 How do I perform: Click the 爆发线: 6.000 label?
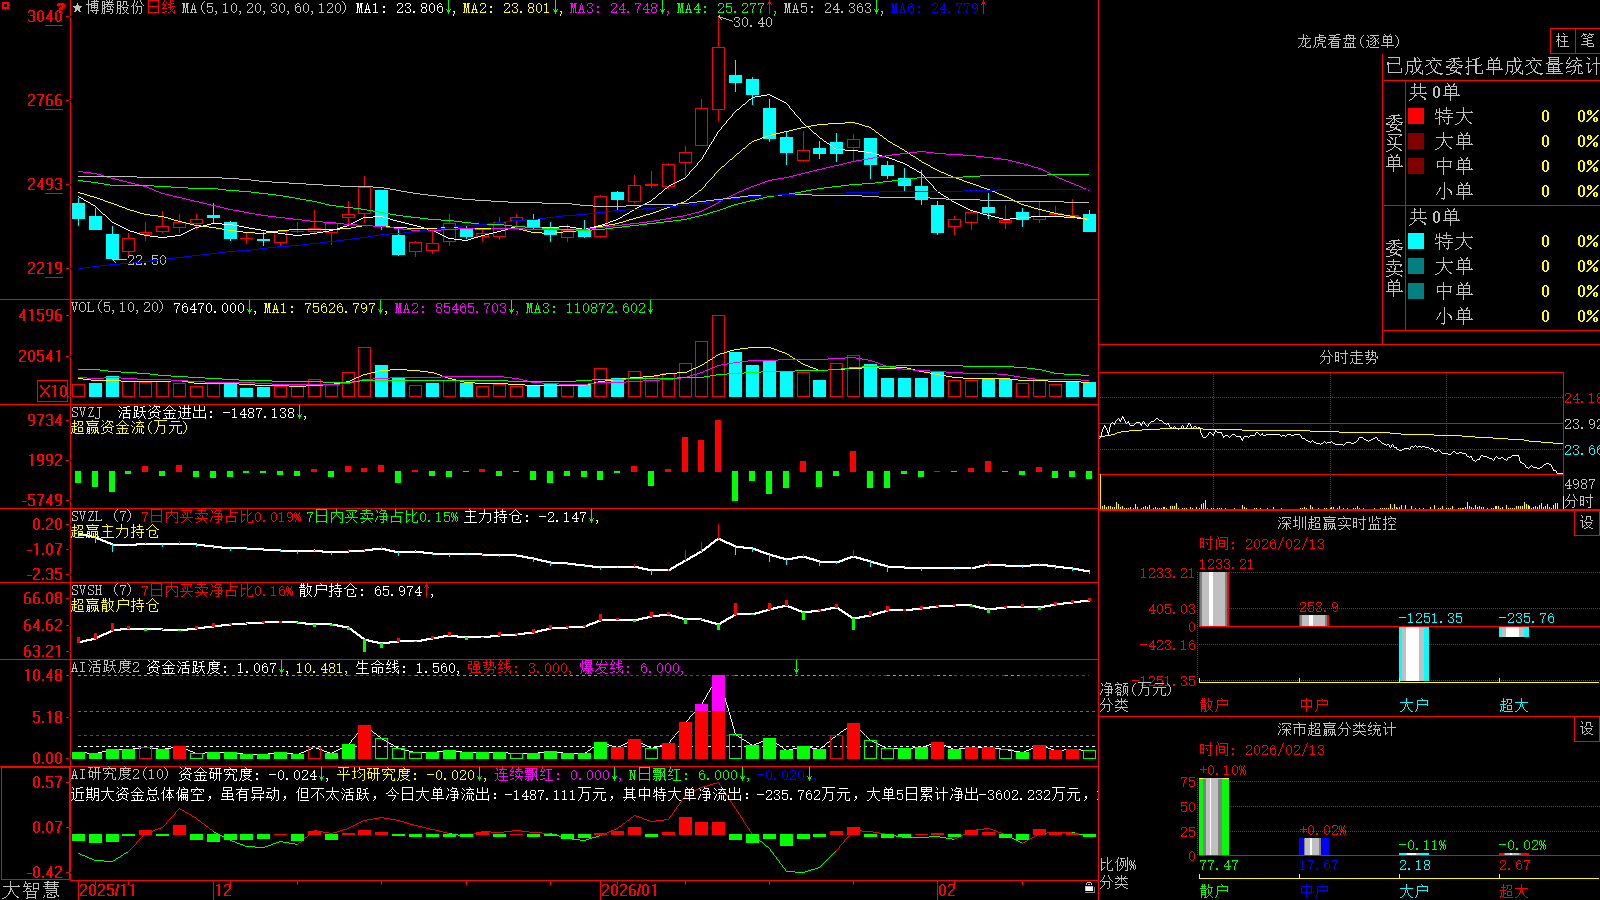point(630,667)
